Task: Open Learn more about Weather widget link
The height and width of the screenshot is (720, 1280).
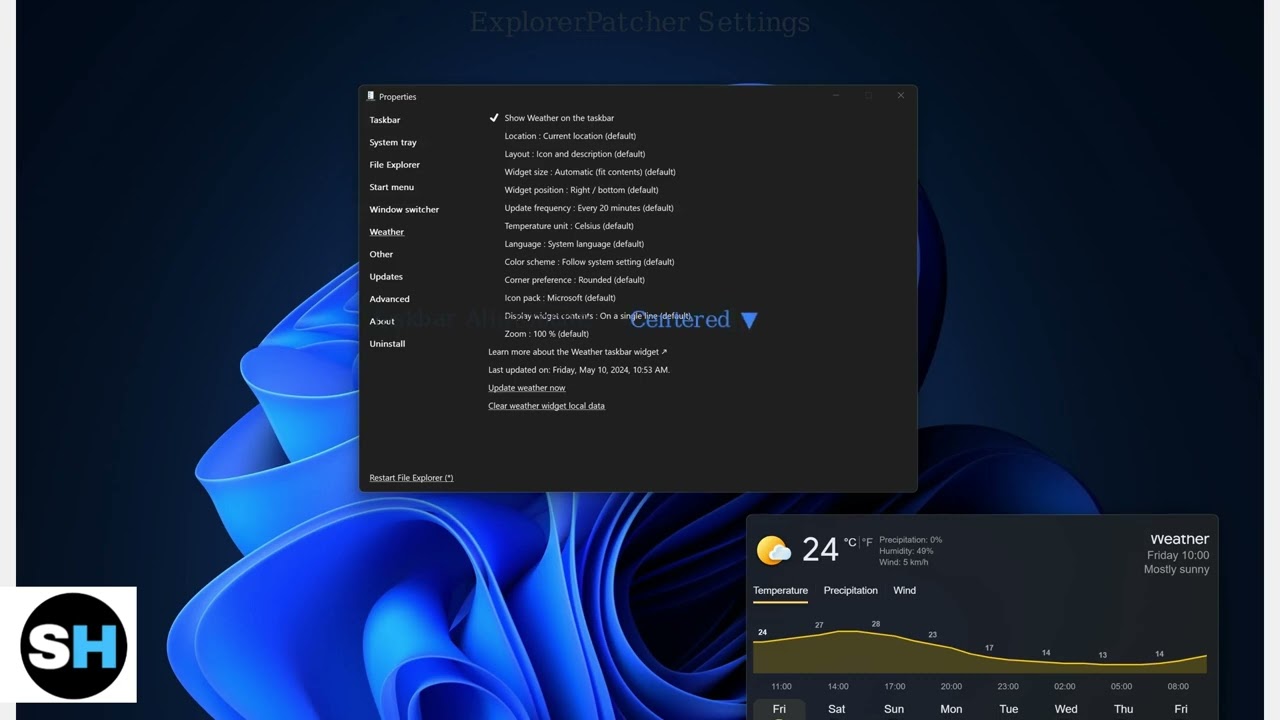Action: [x=577, y=352]
